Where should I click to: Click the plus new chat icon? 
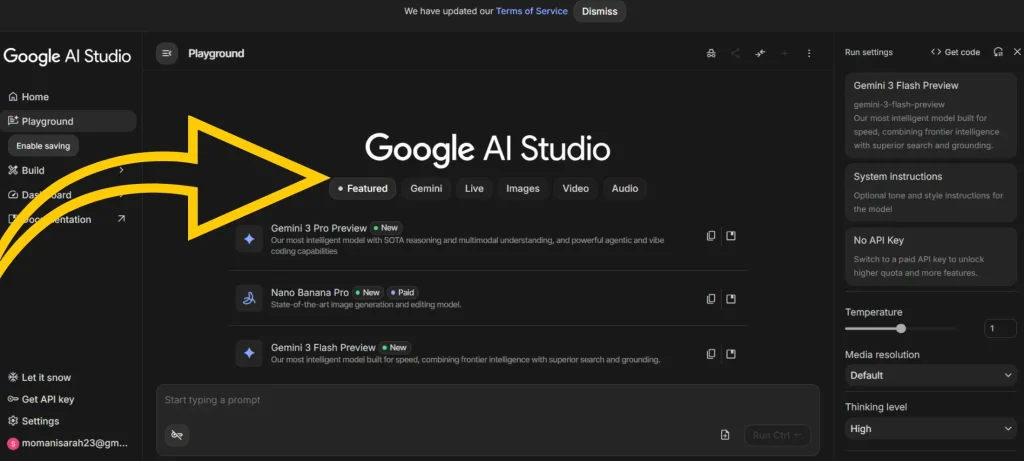click(785, 54)
